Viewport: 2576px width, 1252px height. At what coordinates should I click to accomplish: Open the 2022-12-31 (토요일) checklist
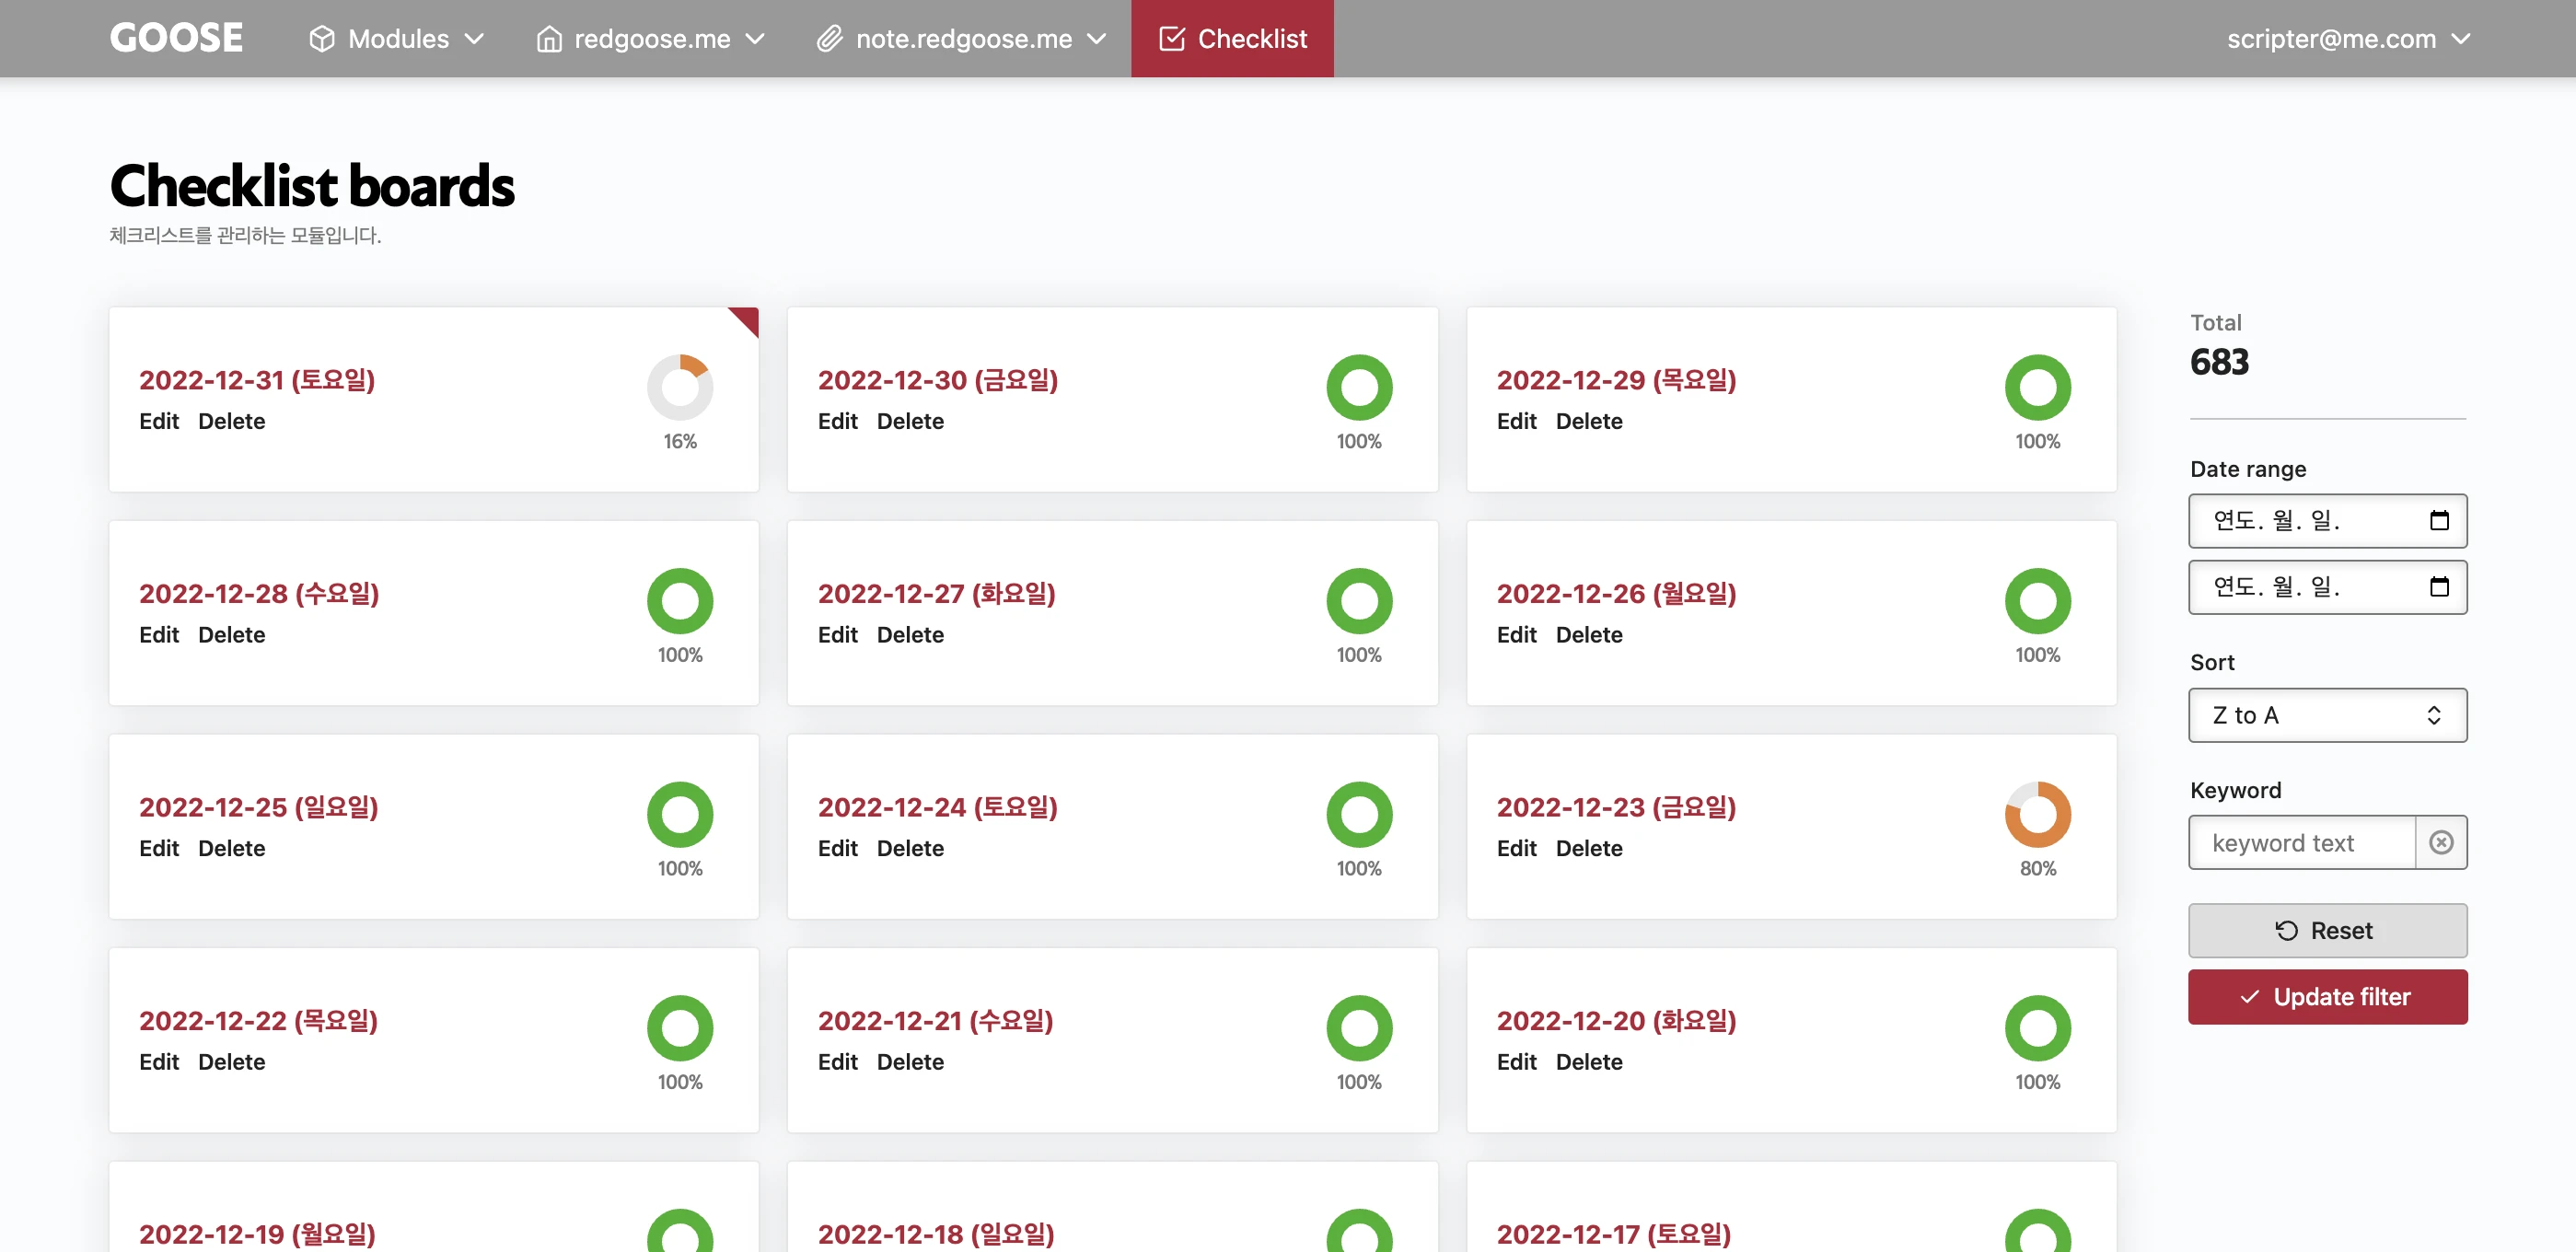(257, 380)
